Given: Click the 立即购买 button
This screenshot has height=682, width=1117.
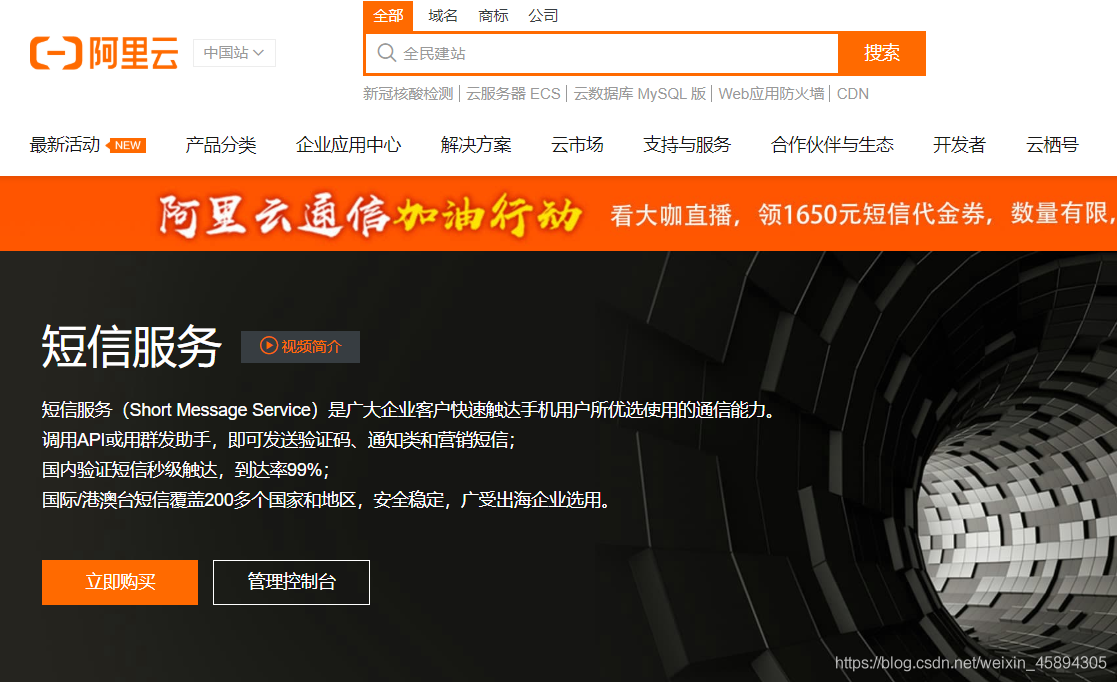Looking at the screenshot, I should click(120, 582).
